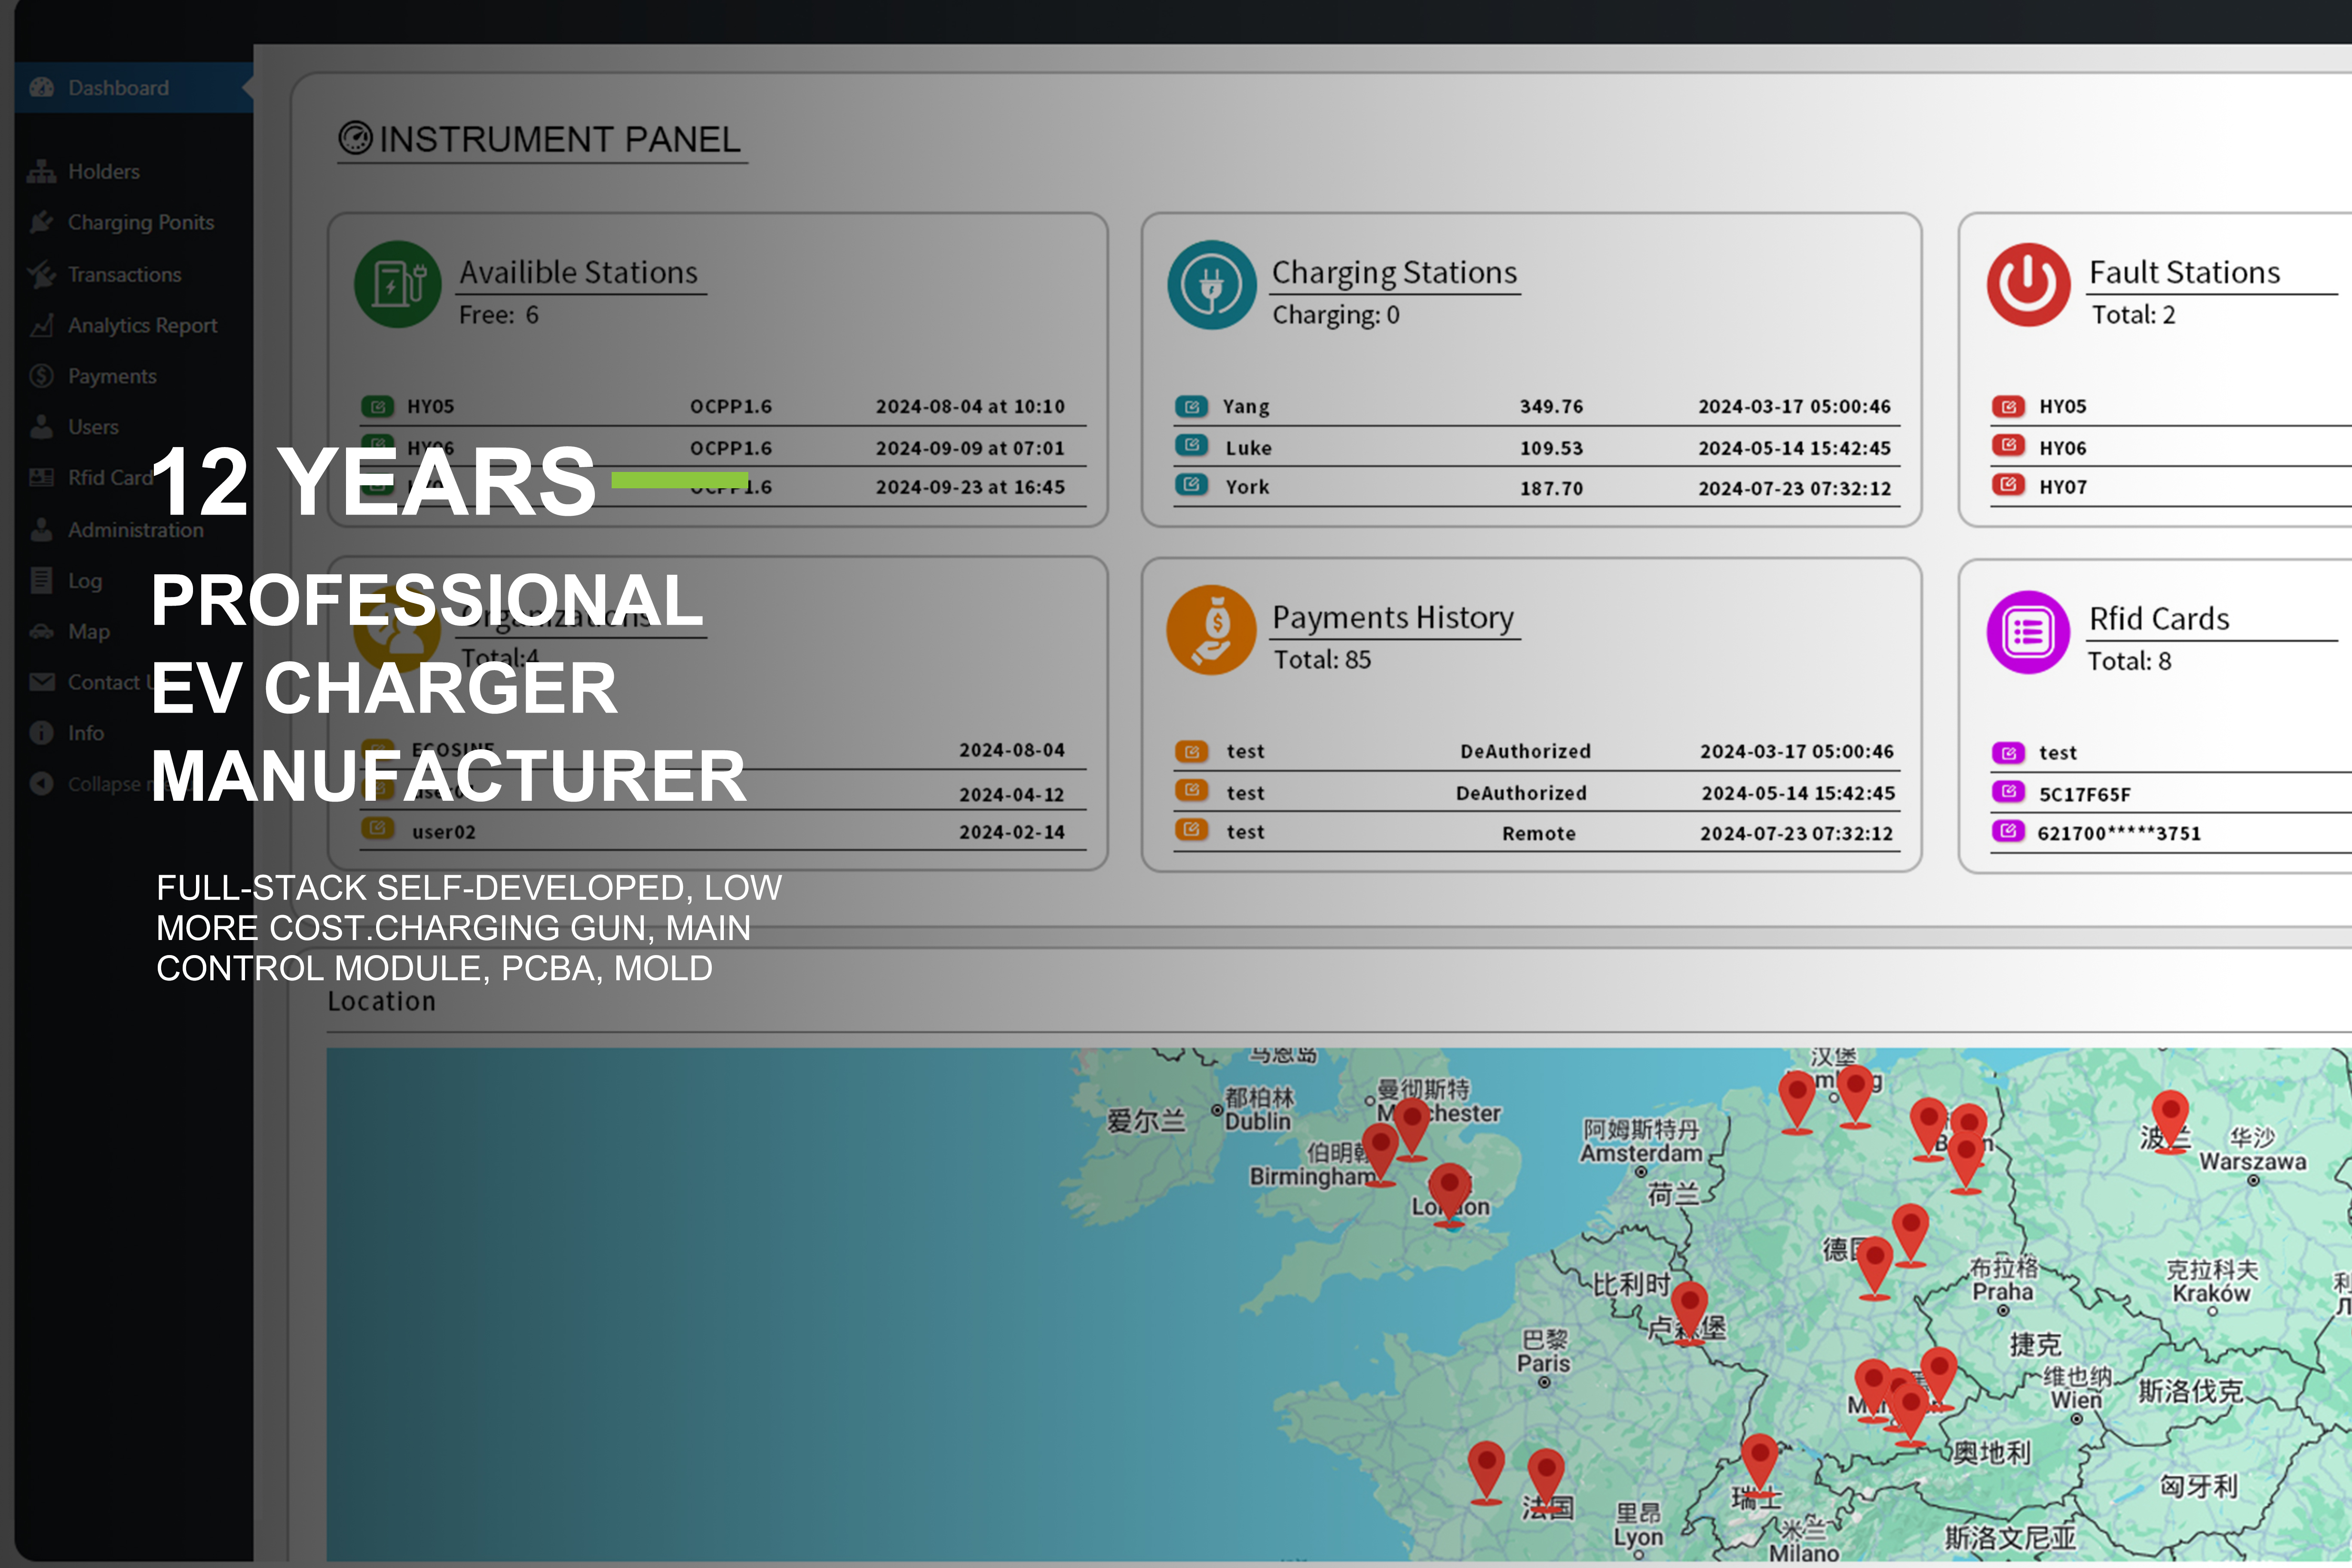2352x1568 pixels.
Task: Click the Info circle icon
Action: pyautogui.click(x=41, y=733)
